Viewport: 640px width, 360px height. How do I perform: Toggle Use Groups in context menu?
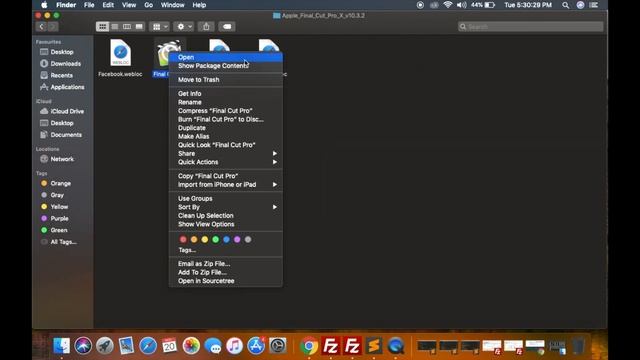226,198
